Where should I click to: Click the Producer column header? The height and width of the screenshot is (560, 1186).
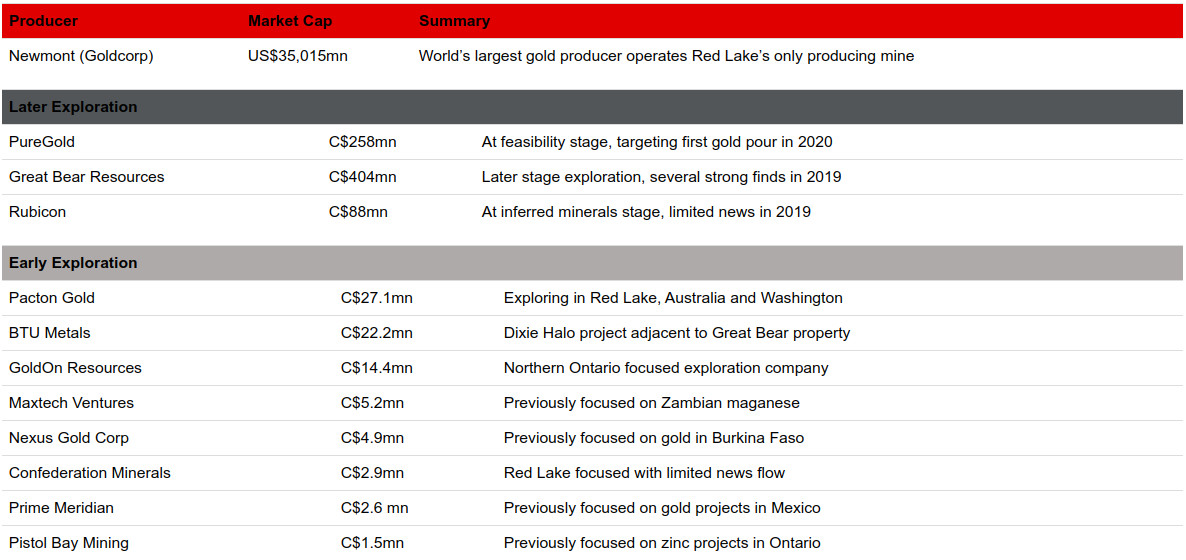(x=43, y=21)
